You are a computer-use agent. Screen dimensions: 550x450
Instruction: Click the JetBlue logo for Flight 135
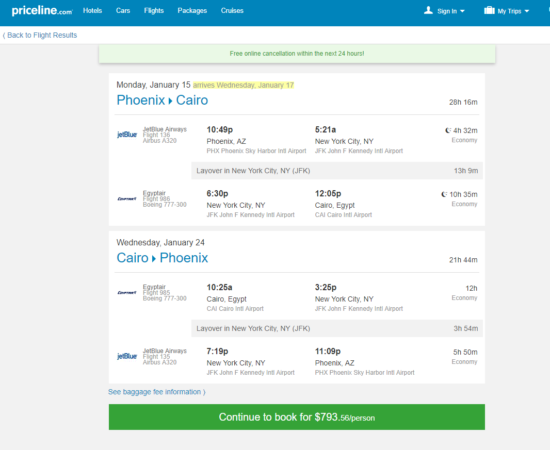coord(127,356)
